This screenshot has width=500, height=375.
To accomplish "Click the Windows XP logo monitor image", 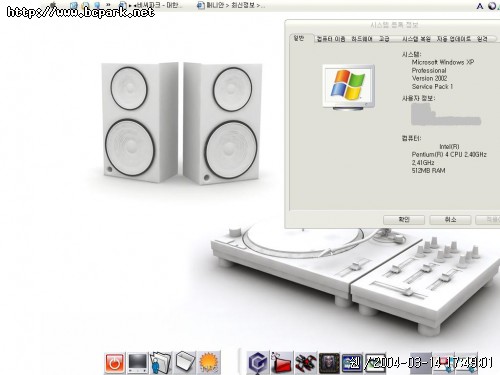I will click(348, 87).
